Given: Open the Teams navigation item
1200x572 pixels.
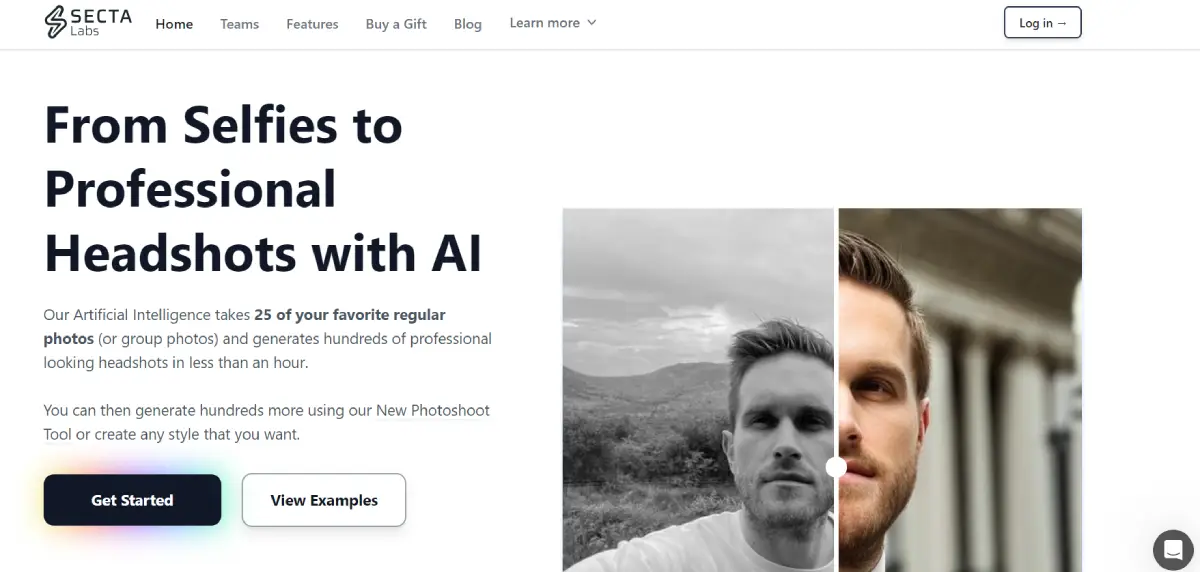Looking at the screenshot, I should coord(239,24).
